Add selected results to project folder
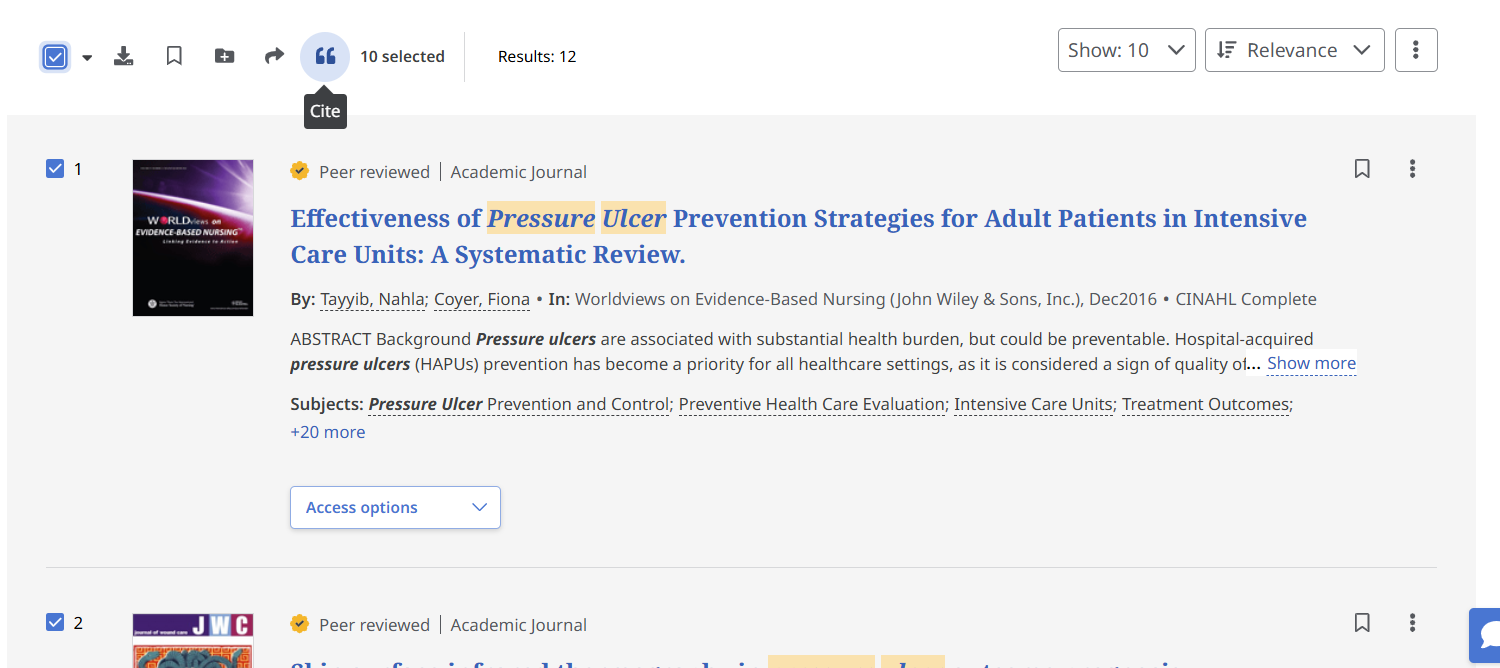The height and width of the screenshot is (668, 1500). tap(225, 56)
